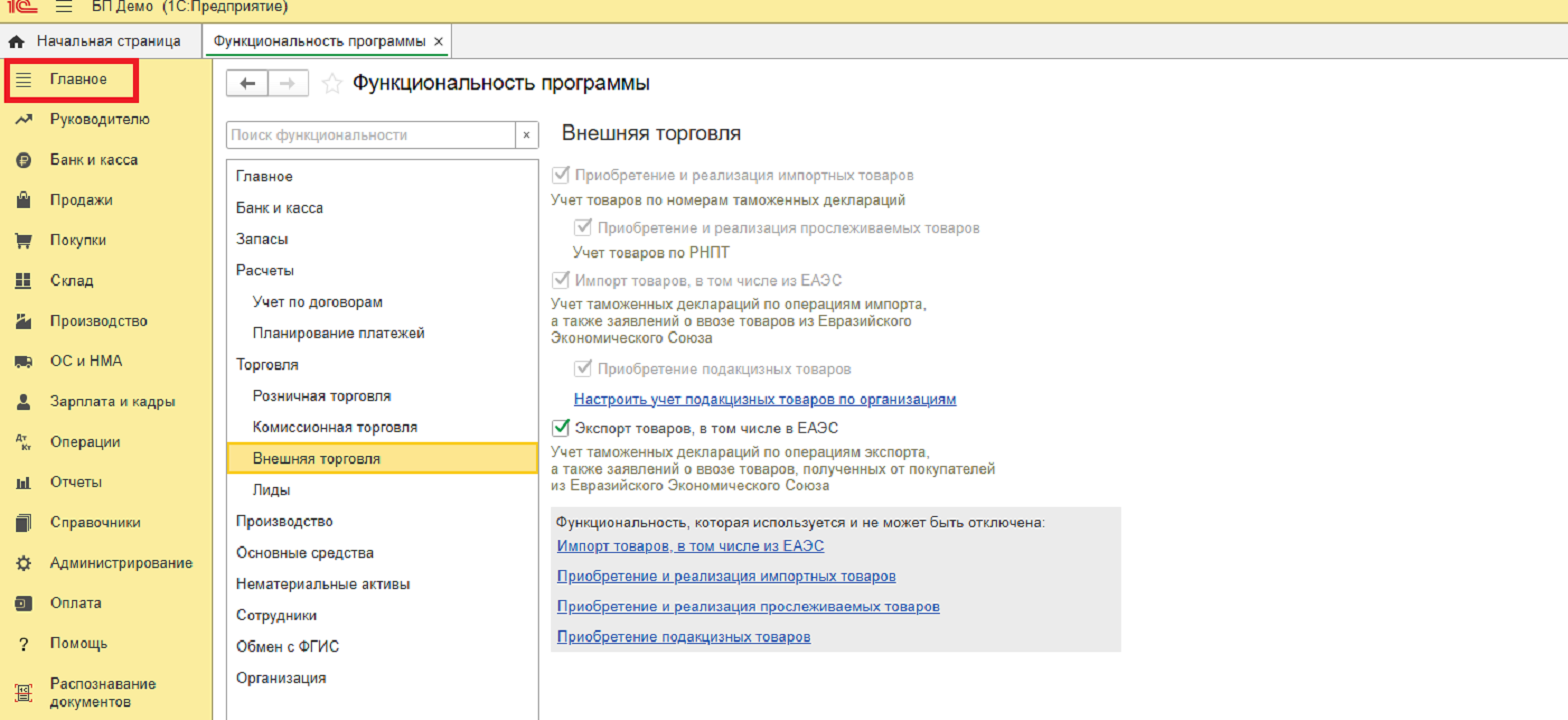Switch to the Начальная страница tab

[x=95, y=41]
